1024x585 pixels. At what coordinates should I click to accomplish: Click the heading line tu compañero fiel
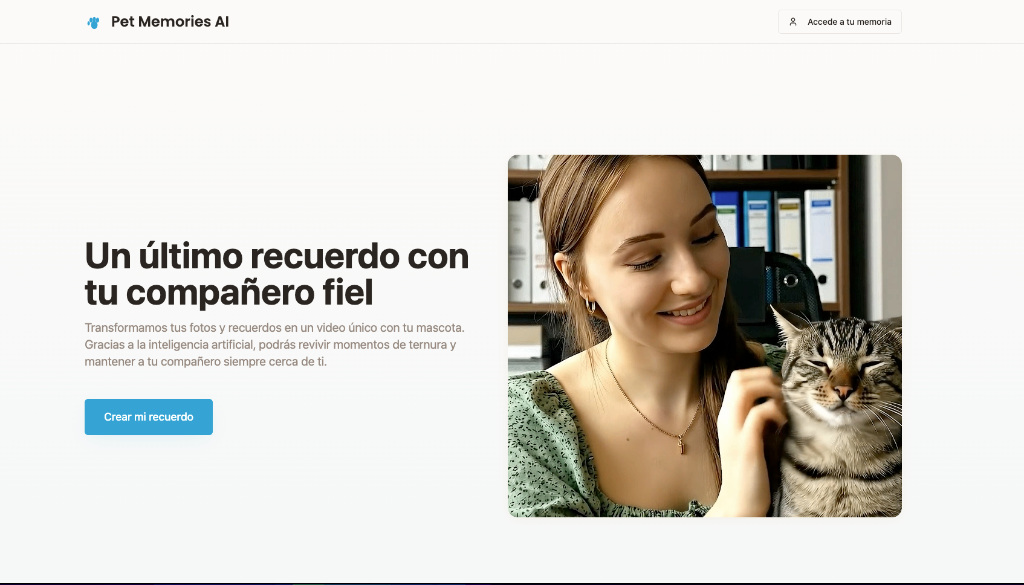tap(228, 292)
